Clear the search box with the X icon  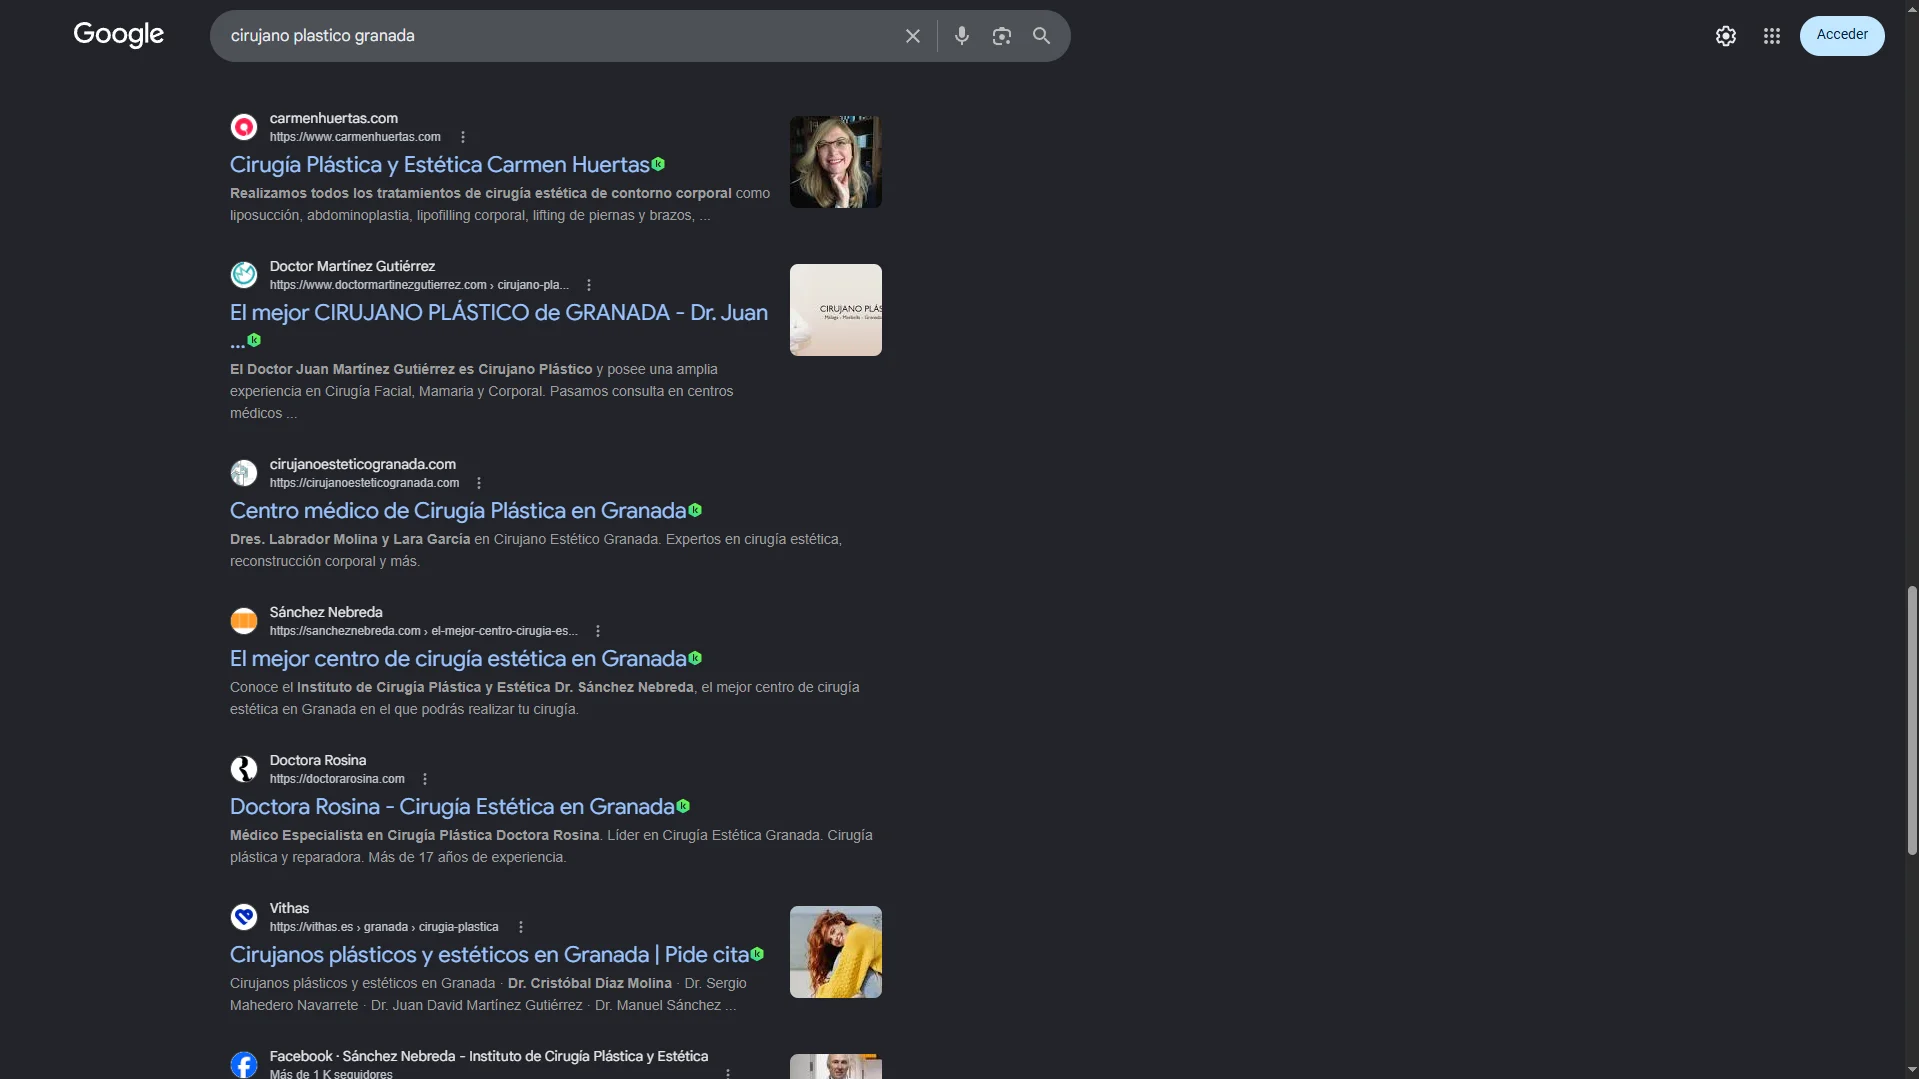(913, 36)
